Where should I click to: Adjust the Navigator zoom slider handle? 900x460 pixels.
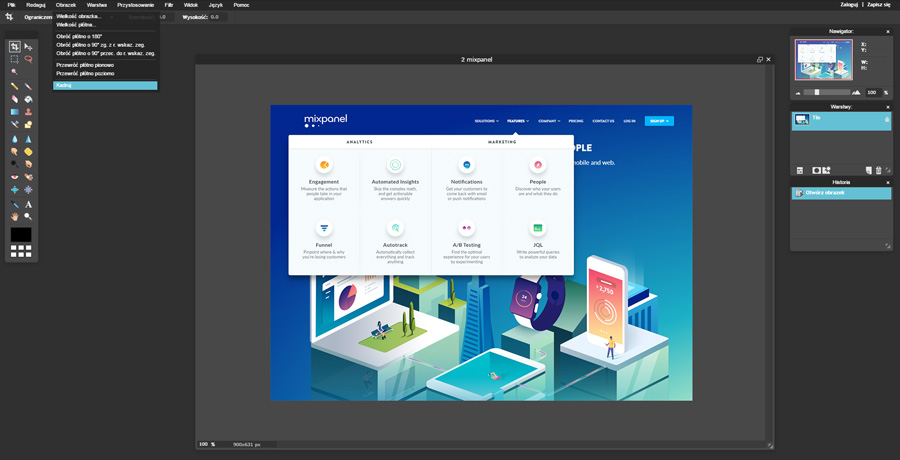pyautogui.click(x=817, y=92)
